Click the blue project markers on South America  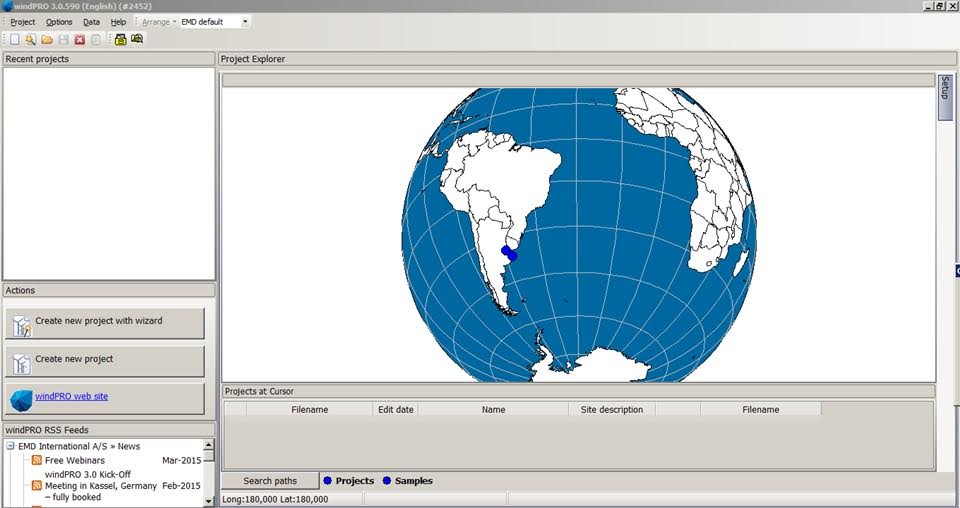tap(509, 253)
